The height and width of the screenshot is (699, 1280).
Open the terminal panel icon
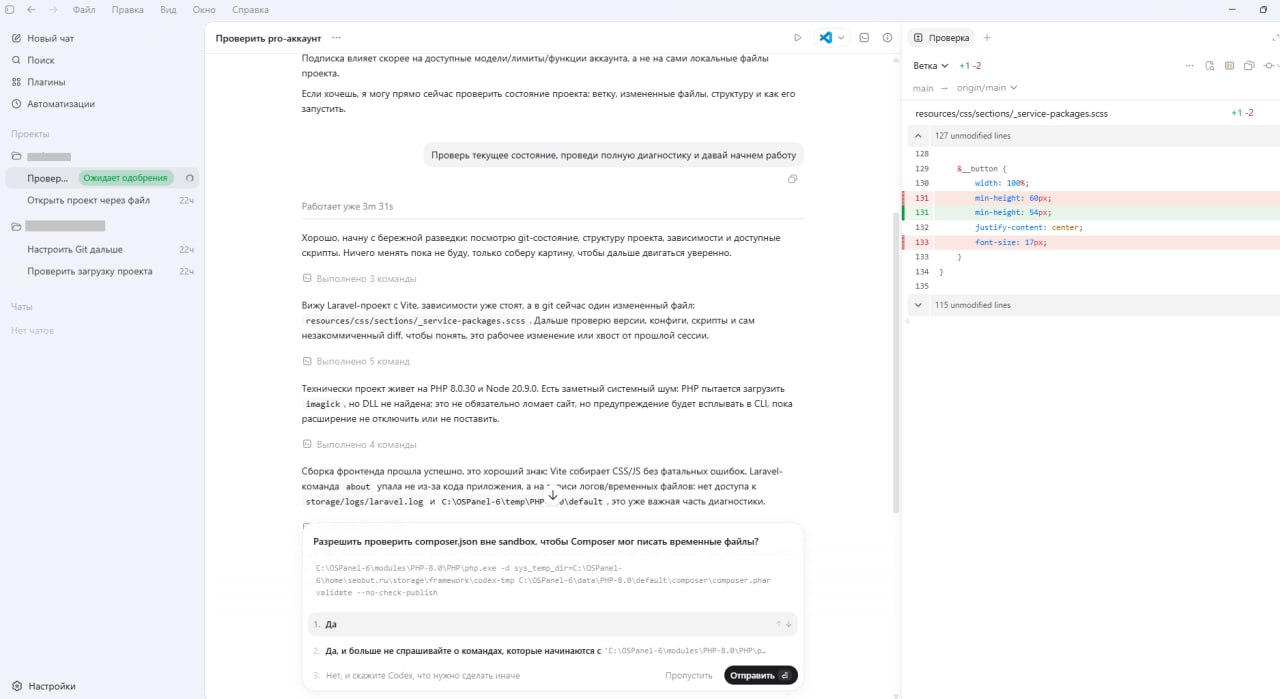click(x=865, y=38)
